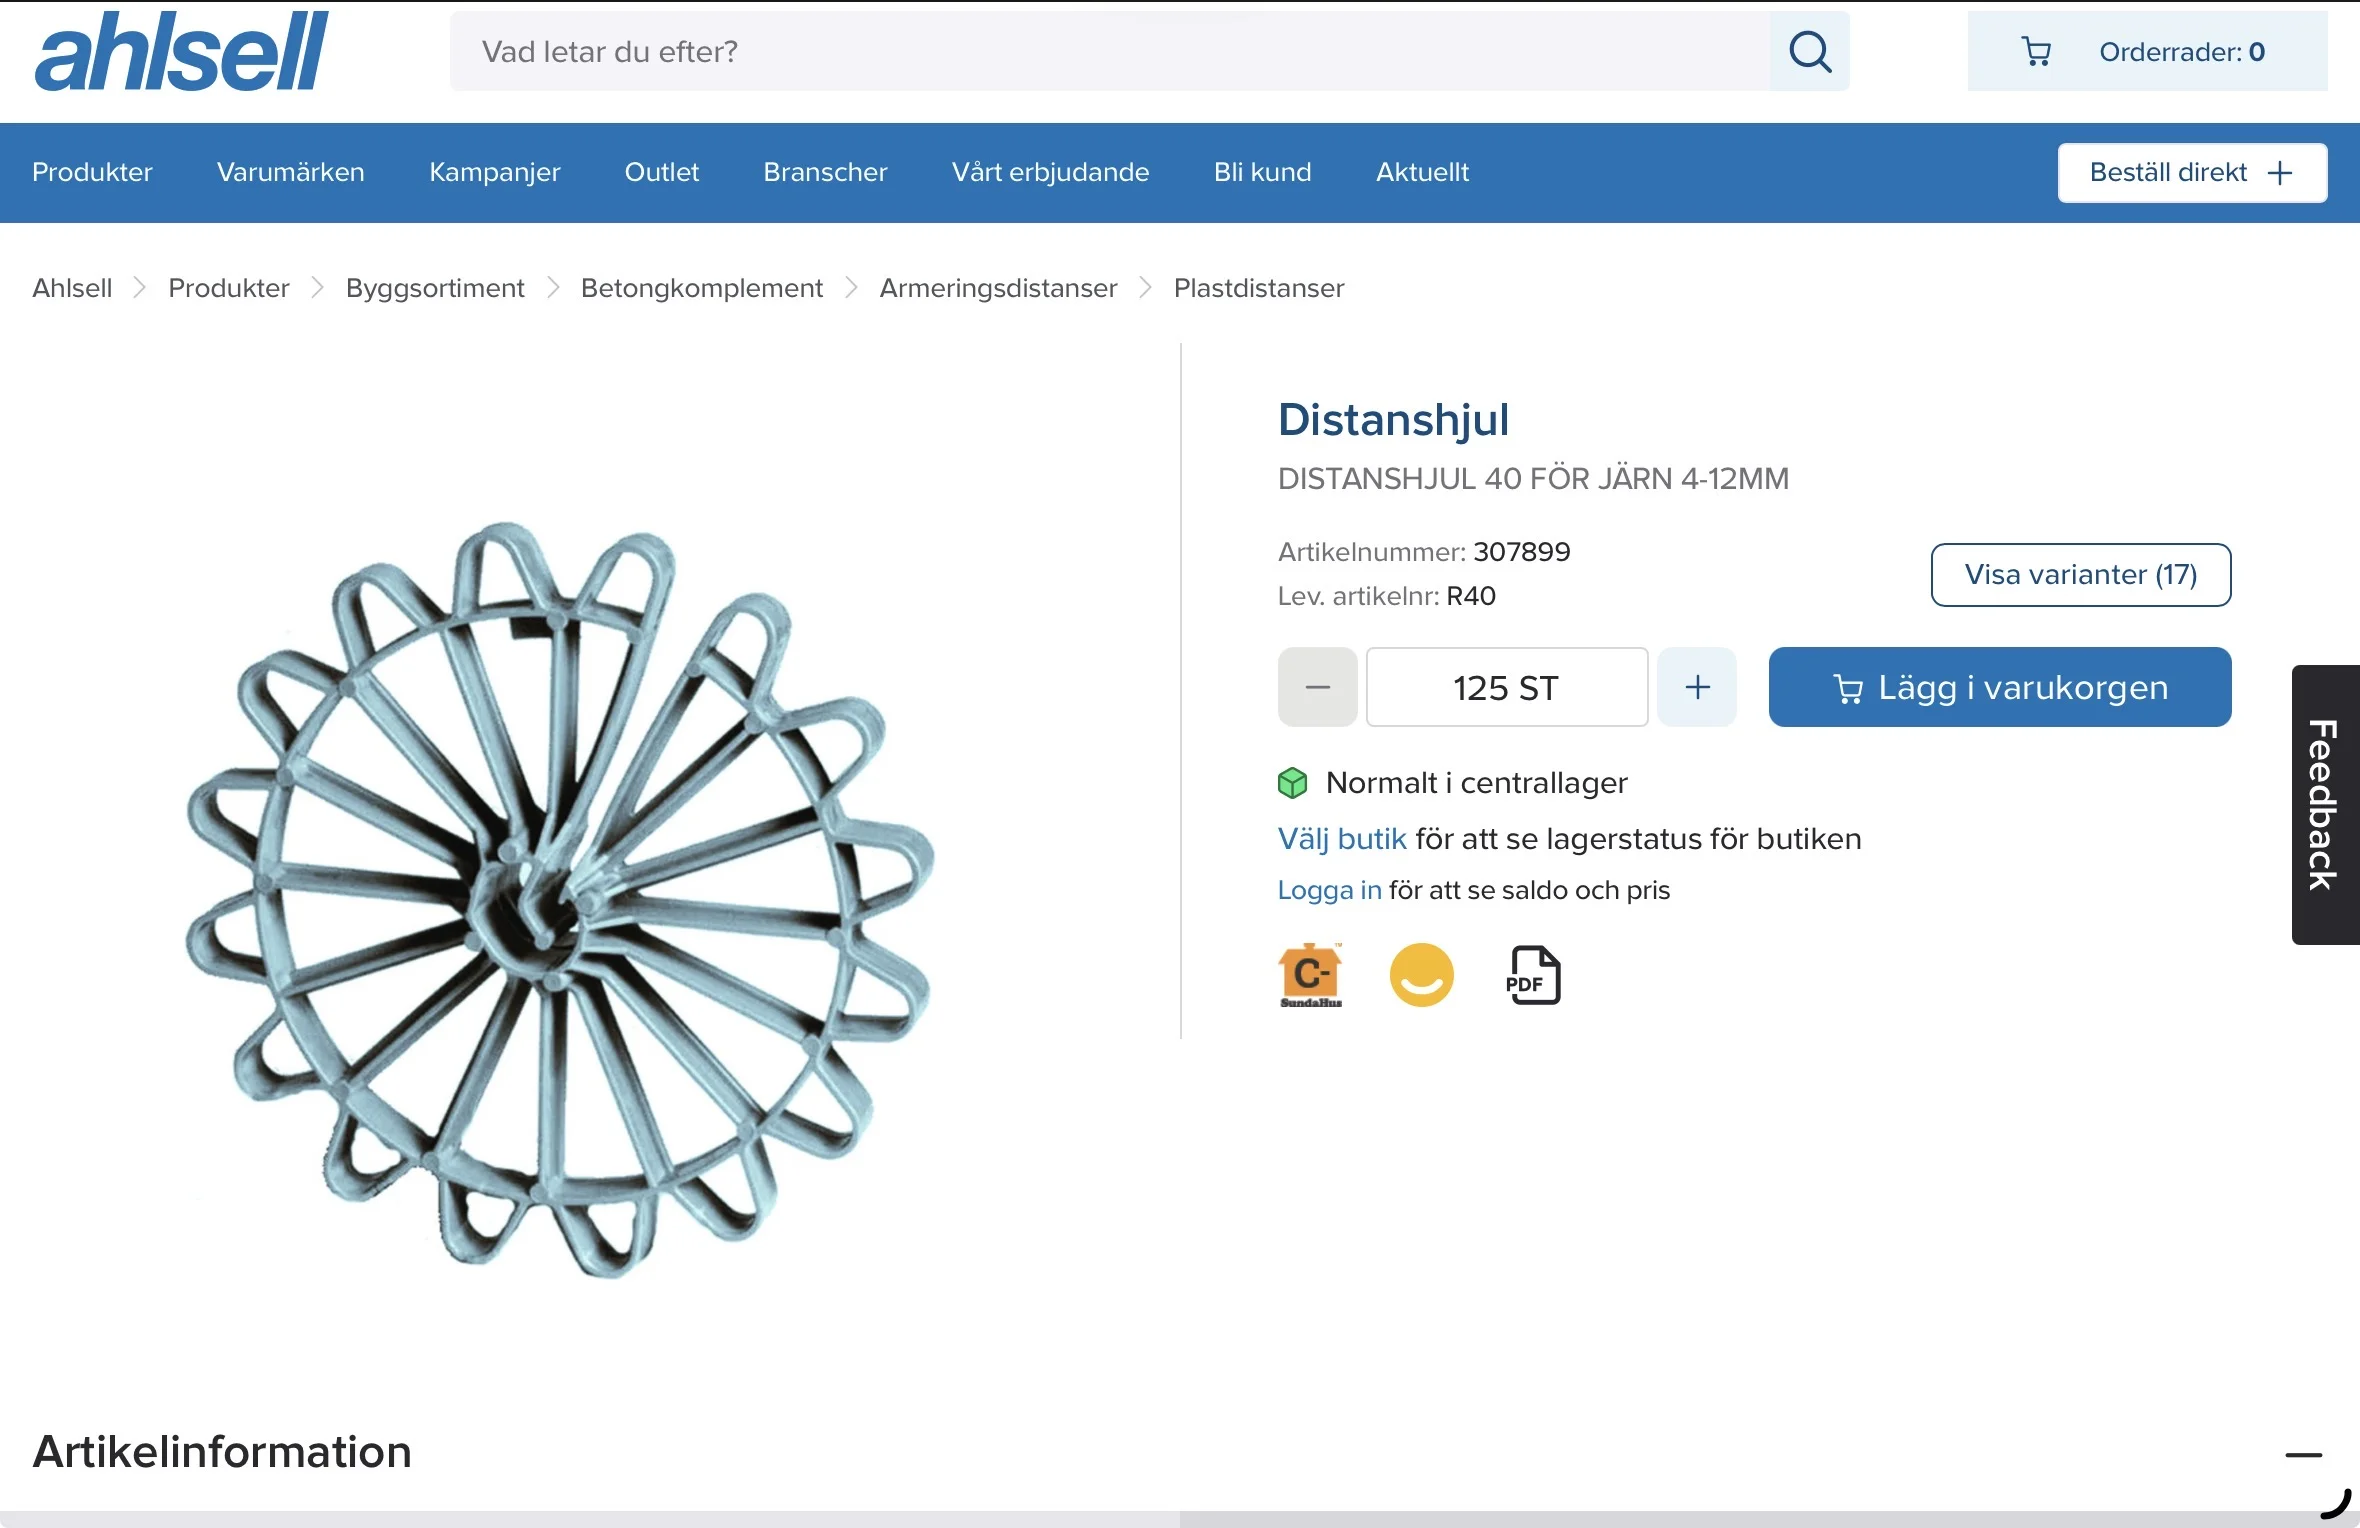Focus the Vad letar du efter search field
Viewport: 2360px width, 1528px height.
1110,52
